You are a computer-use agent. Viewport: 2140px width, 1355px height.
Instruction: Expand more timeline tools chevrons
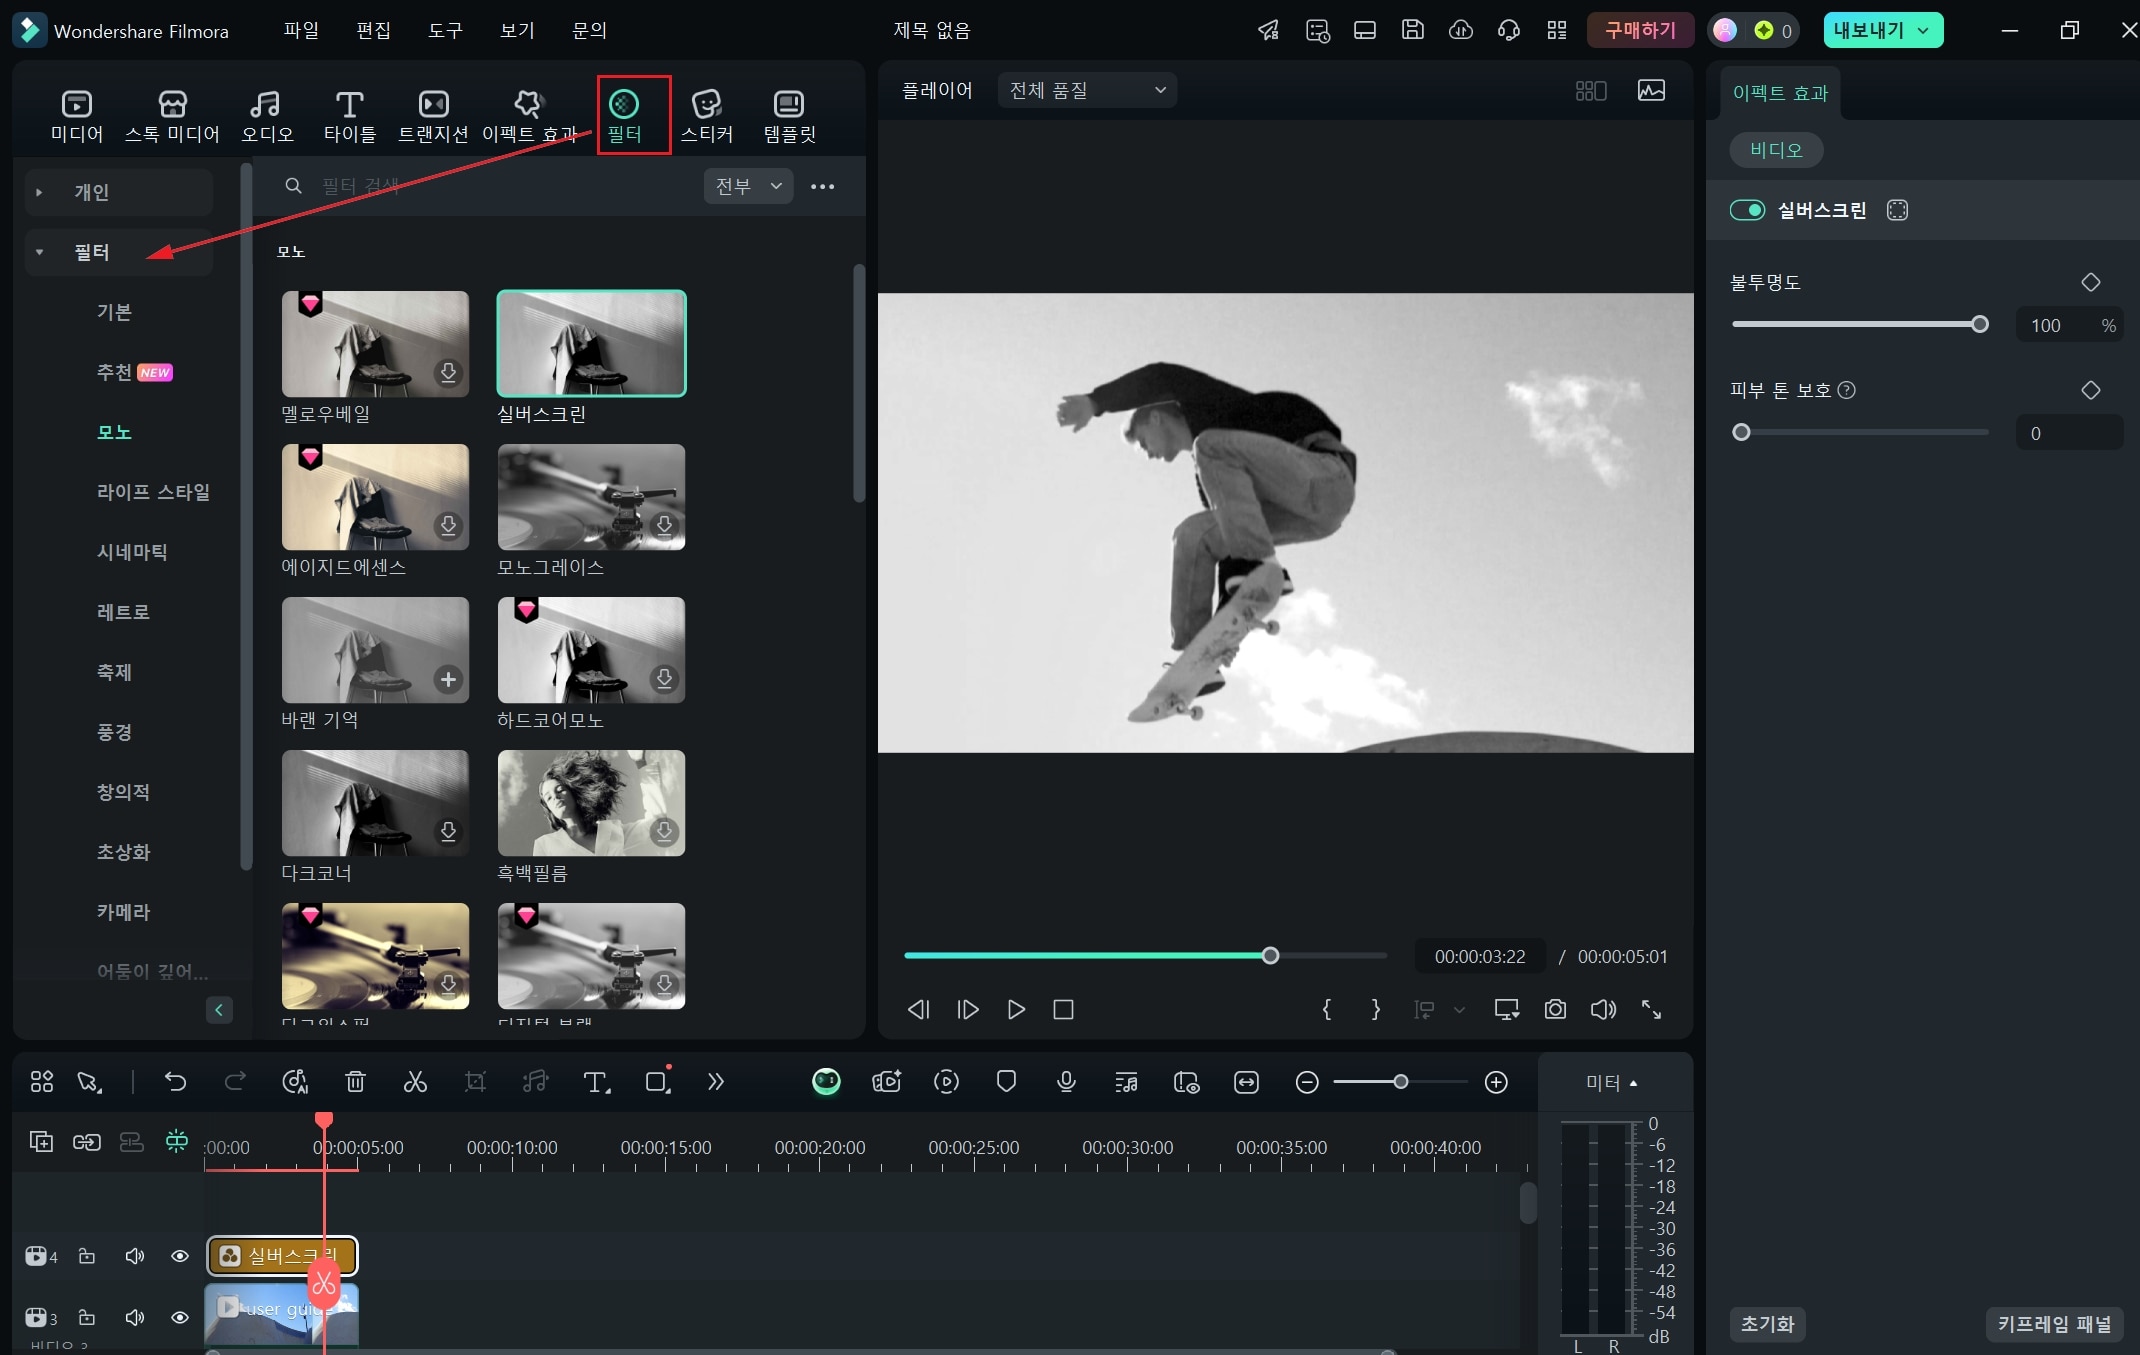(x=715, y=1081)
